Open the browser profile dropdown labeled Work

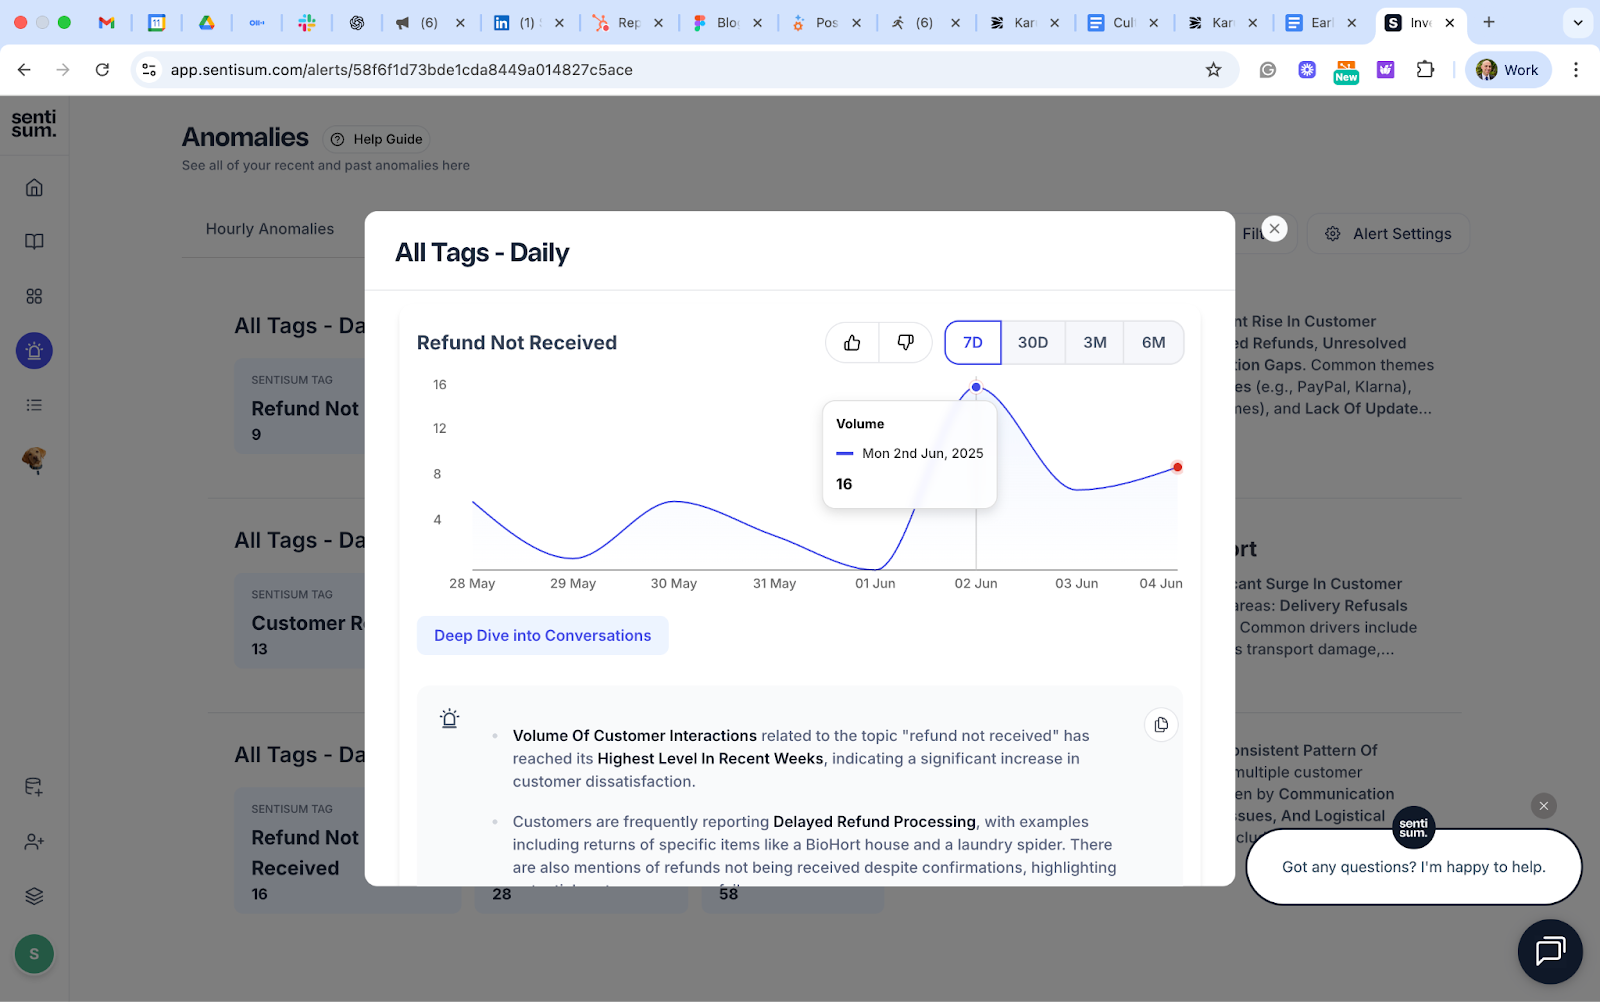1507,70
